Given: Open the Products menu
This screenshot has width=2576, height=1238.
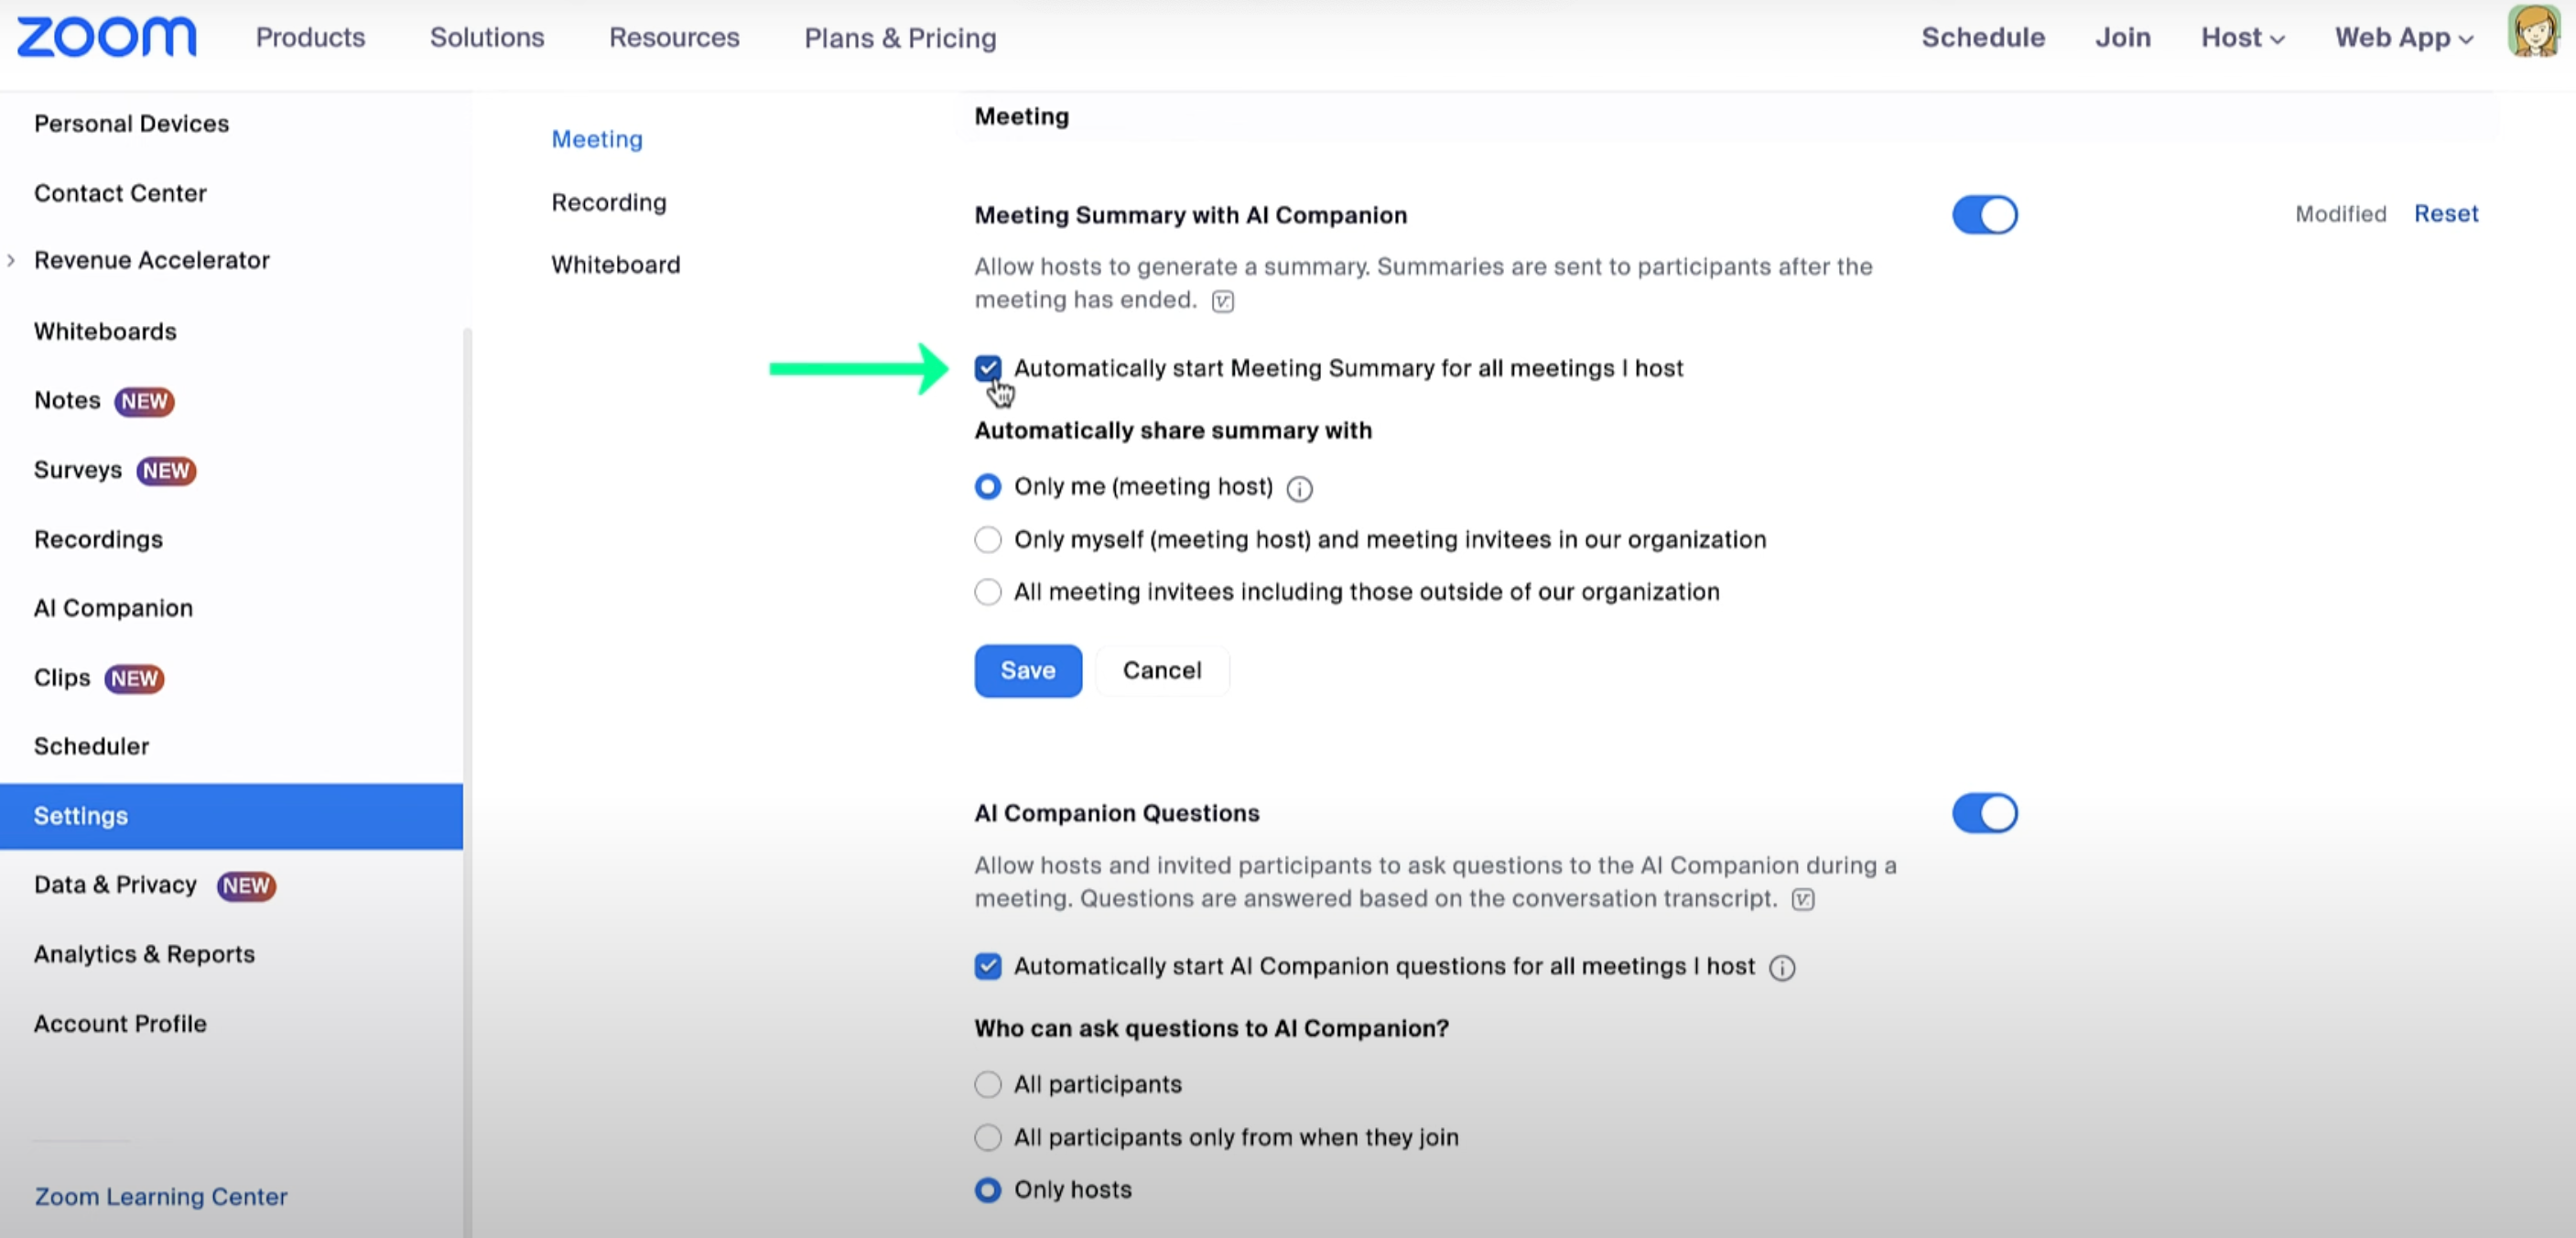Looking at the screenshot, I should tap(310, 38).
